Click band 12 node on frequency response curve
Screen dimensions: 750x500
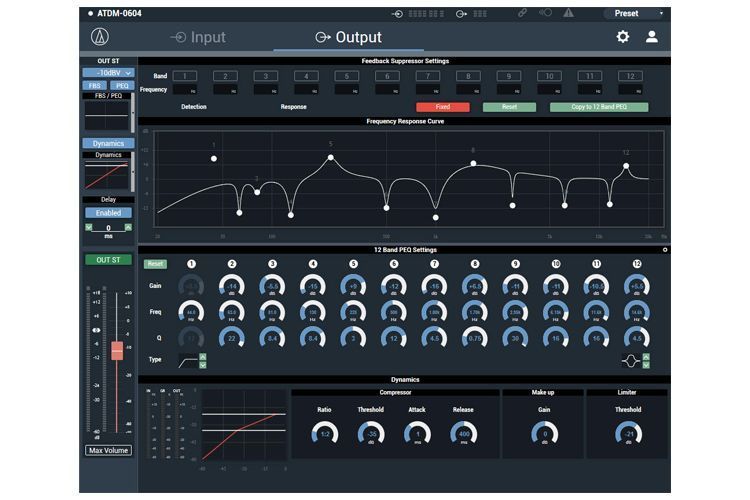[626, 166]
